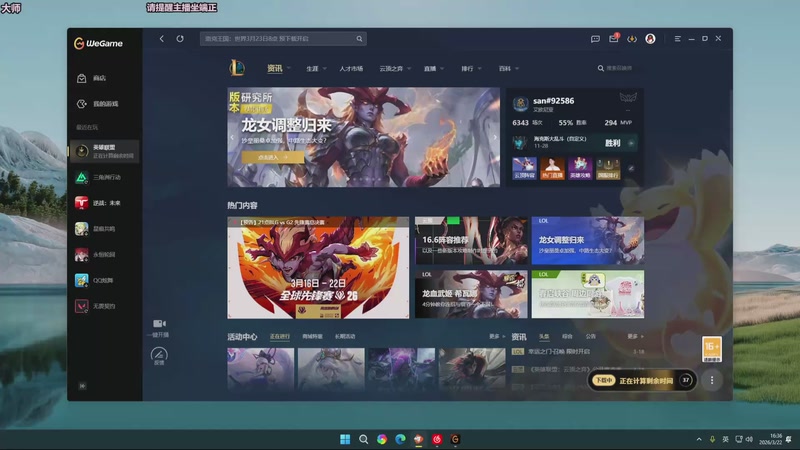Select 无畏契约 game in the sidebar
Image resolution: width=800 pixels, height=450 pixels.
[104, 306]
